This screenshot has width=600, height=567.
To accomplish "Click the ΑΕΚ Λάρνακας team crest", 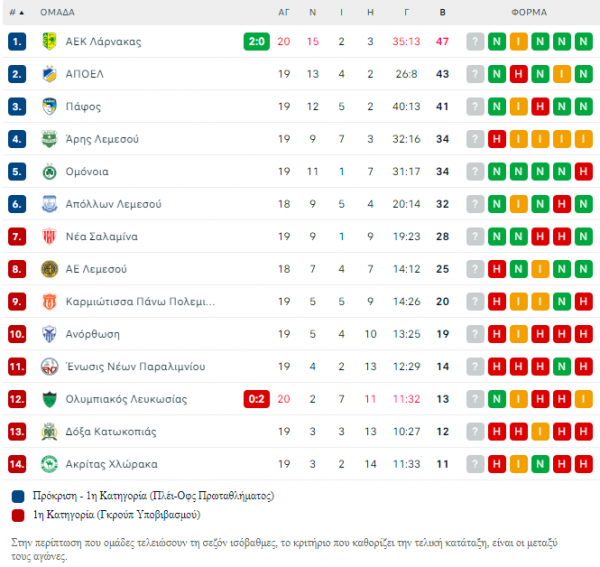I will click(x=49, y=41).
